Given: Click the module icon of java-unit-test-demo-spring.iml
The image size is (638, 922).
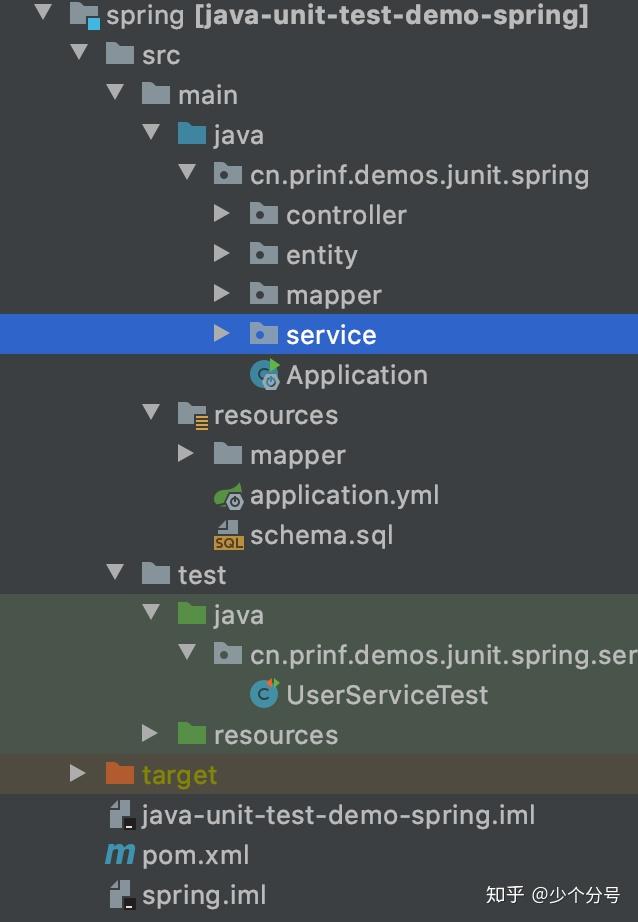Looking at the screenshot, I should (122, 814).
